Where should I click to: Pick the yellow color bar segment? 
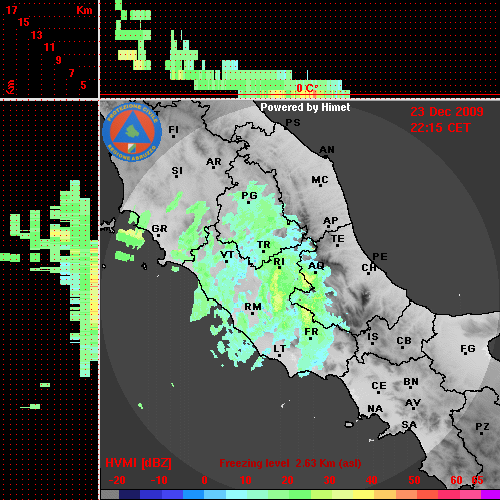tap(363, 495)
